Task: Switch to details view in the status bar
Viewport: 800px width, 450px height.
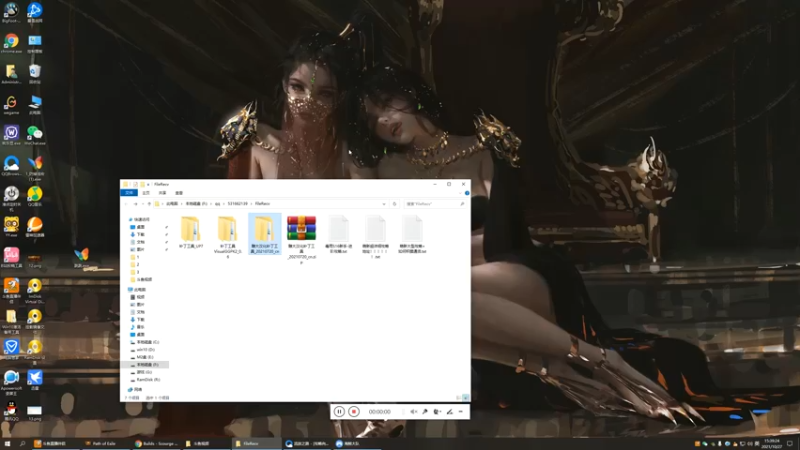Action: coord(459,397)
